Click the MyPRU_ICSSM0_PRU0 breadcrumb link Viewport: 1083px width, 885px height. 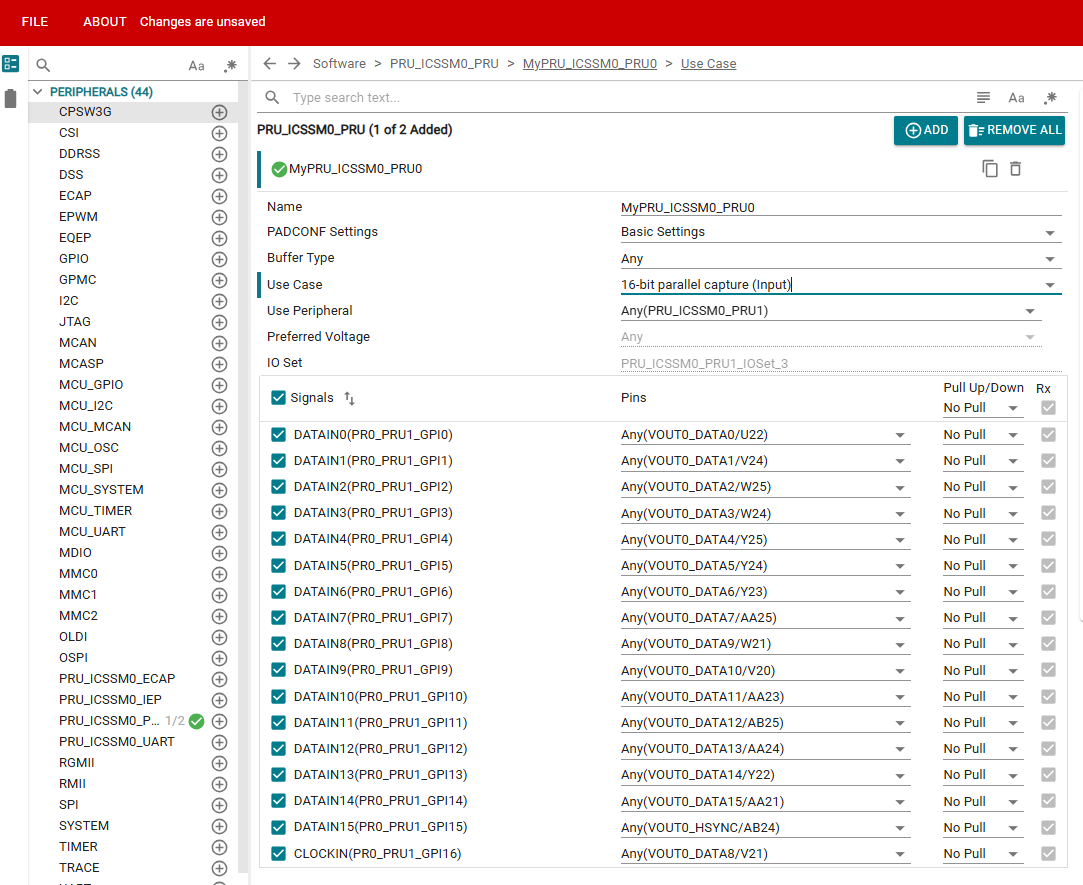[590, 64]
